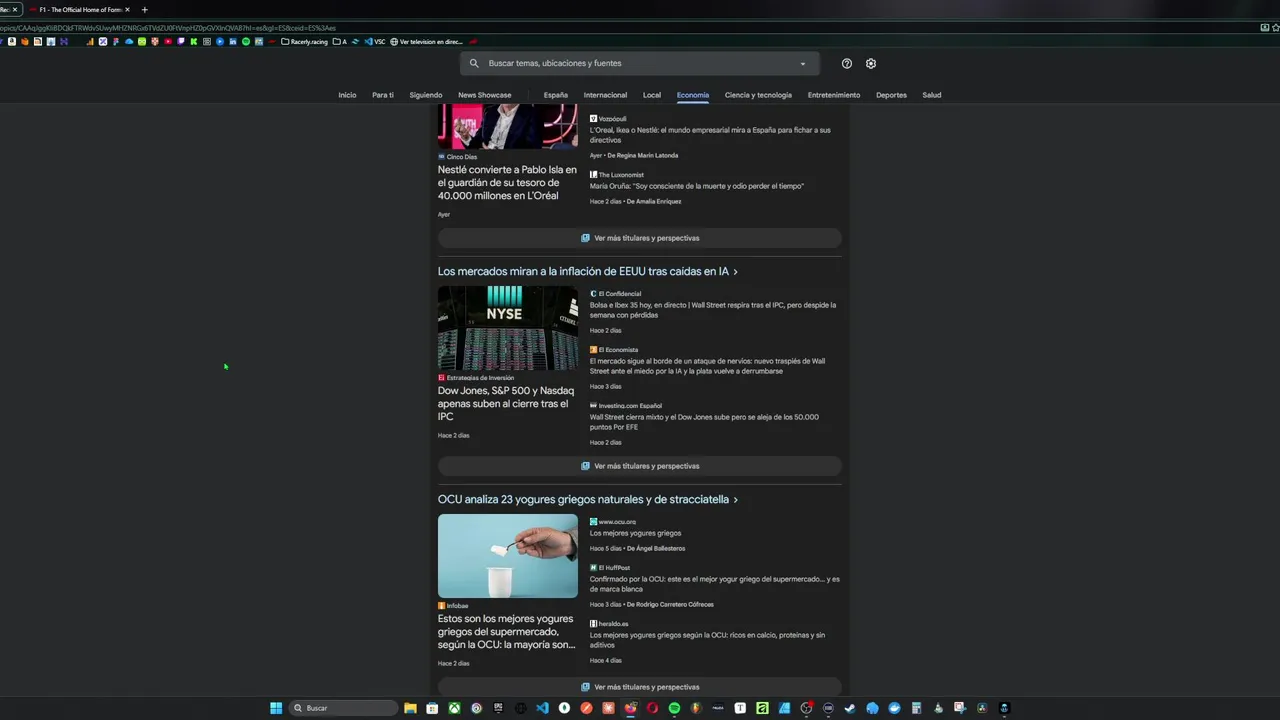Read 'Estos son los mejores yogures griegos' article

point(506,632)
